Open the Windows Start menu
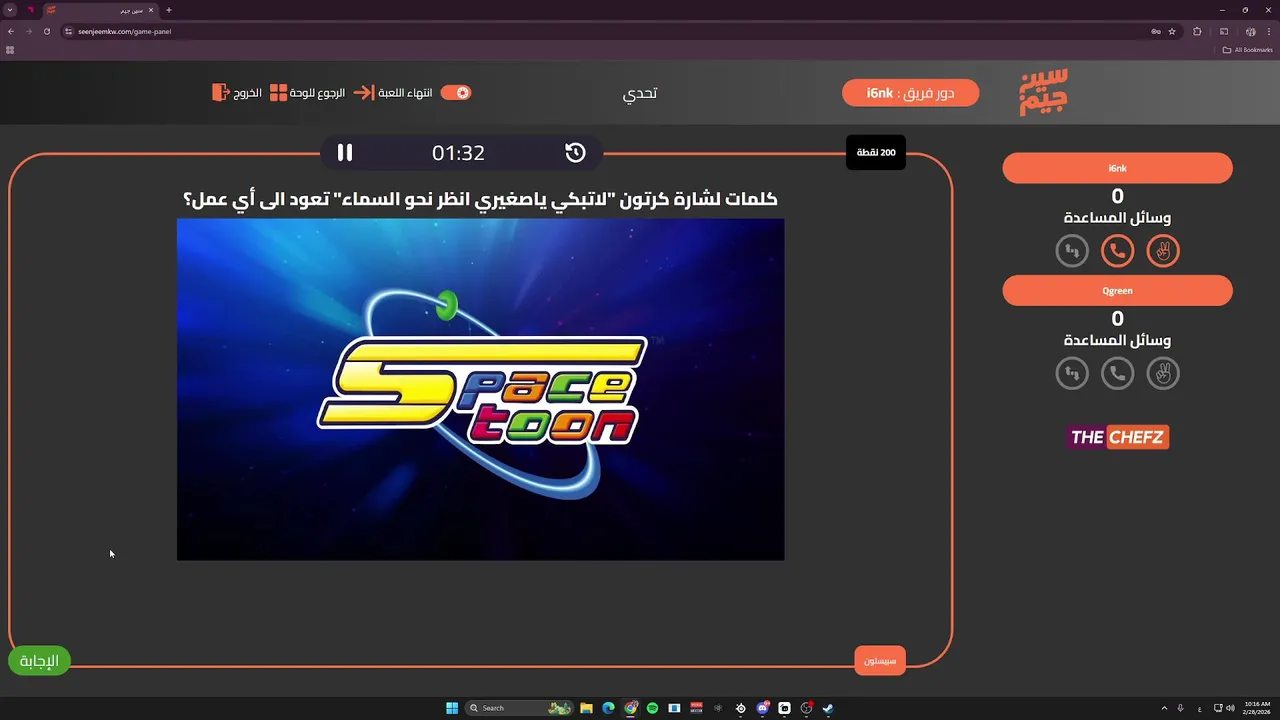The image size is (1280, 720). click(452, 708)
